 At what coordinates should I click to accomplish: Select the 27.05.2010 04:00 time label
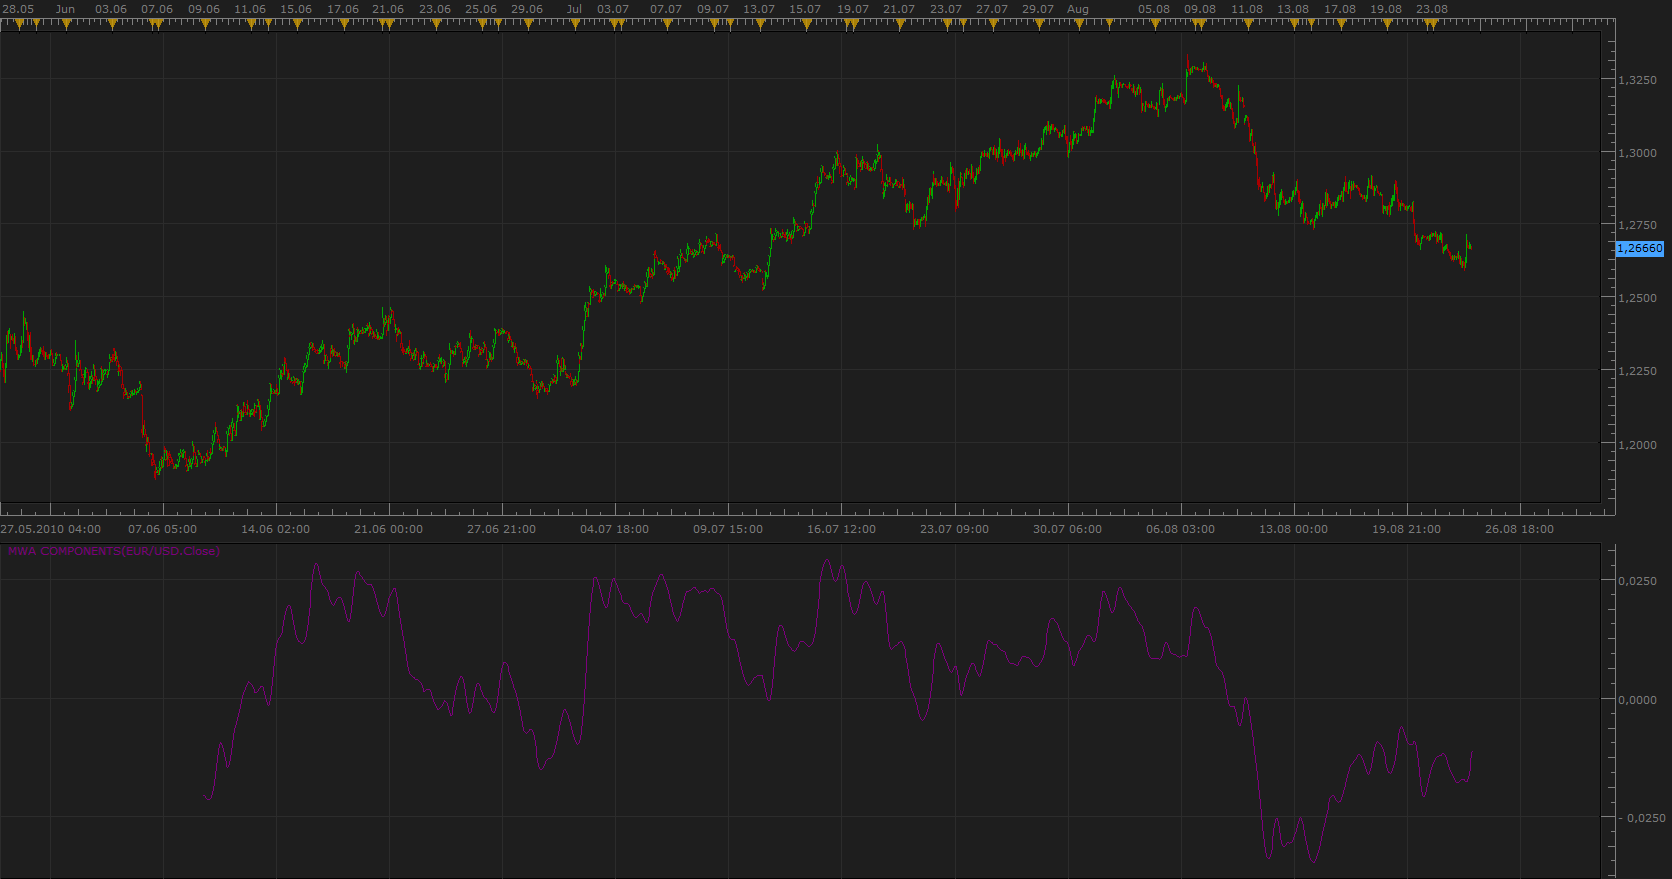pos(51,529)
